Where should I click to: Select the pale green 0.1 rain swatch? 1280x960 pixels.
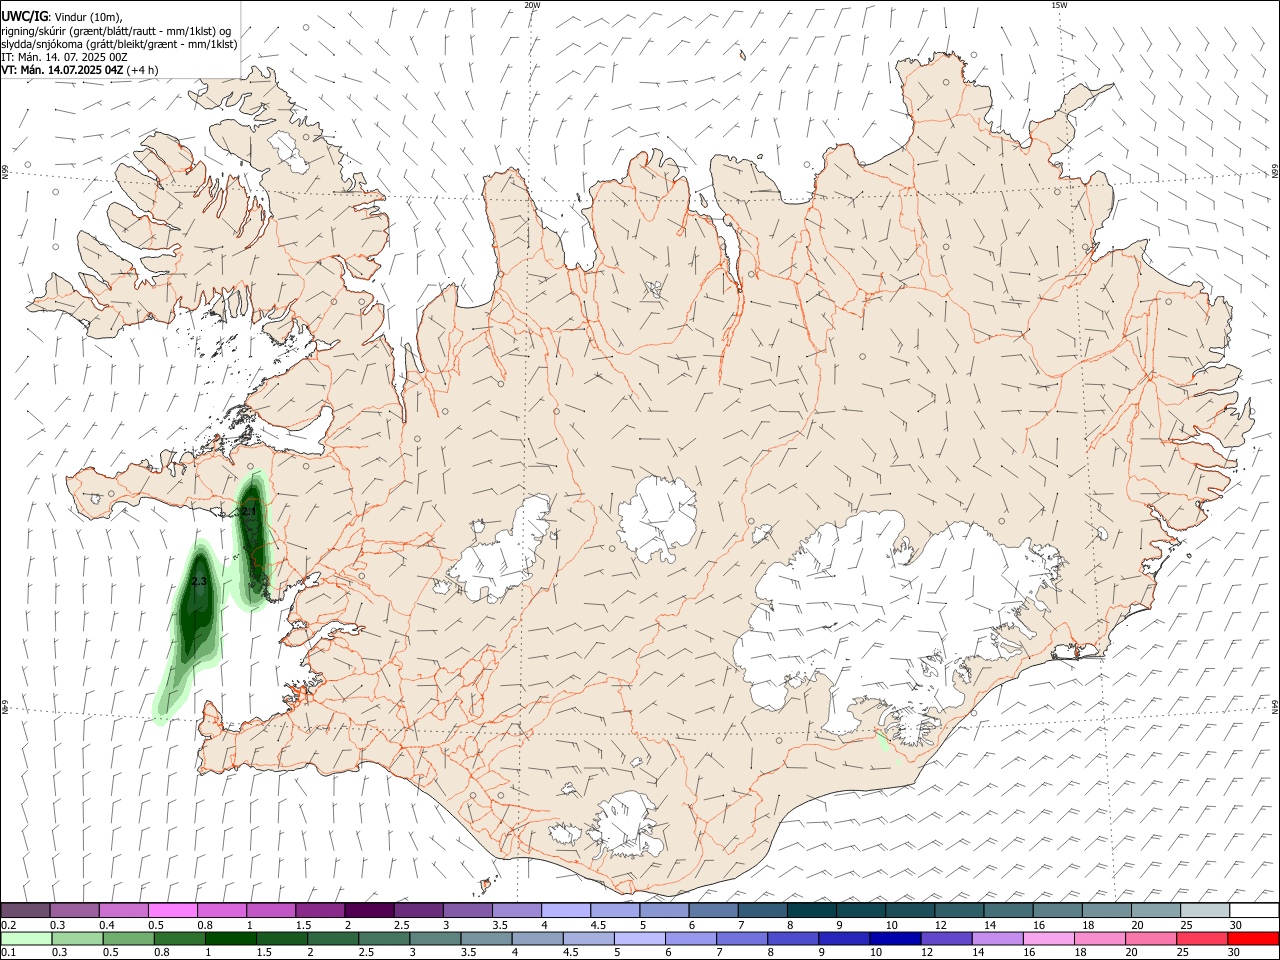click(26, 939)
